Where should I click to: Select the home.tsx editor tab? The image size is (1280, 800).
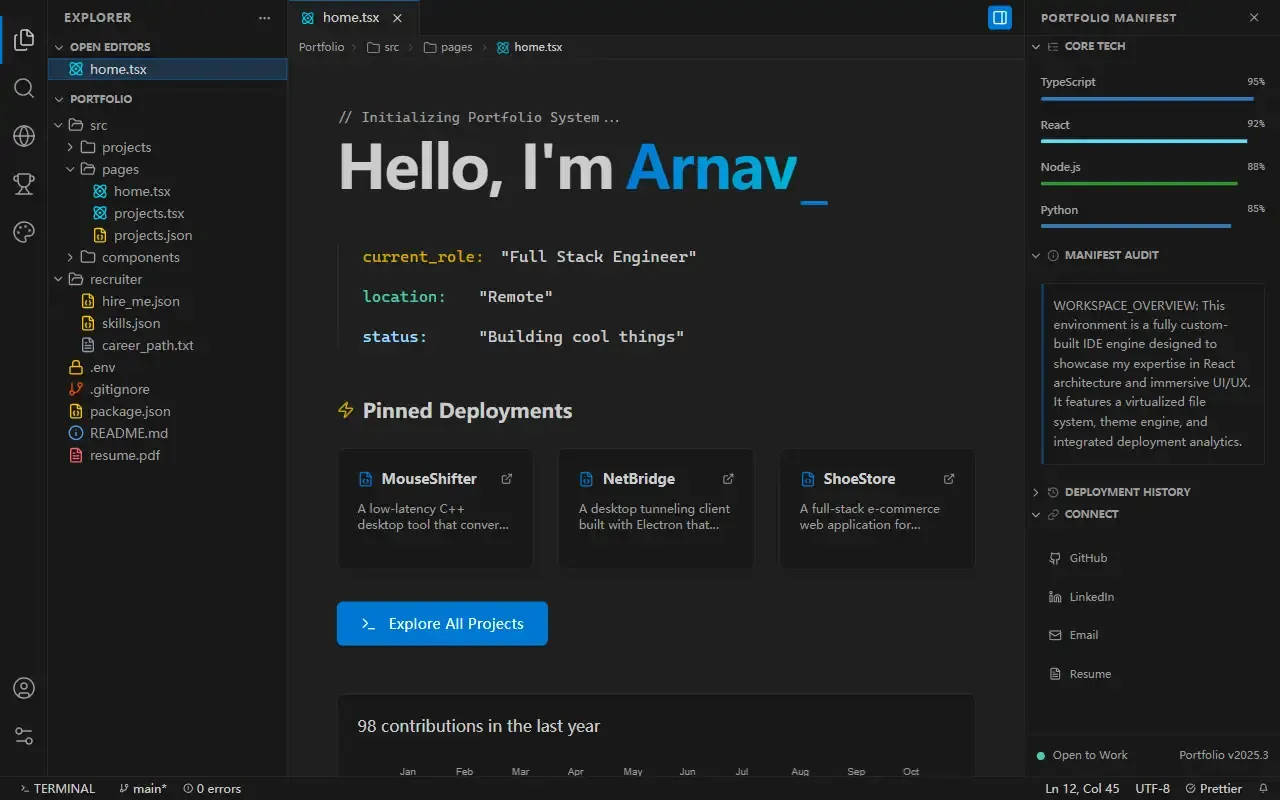(354, 18)
